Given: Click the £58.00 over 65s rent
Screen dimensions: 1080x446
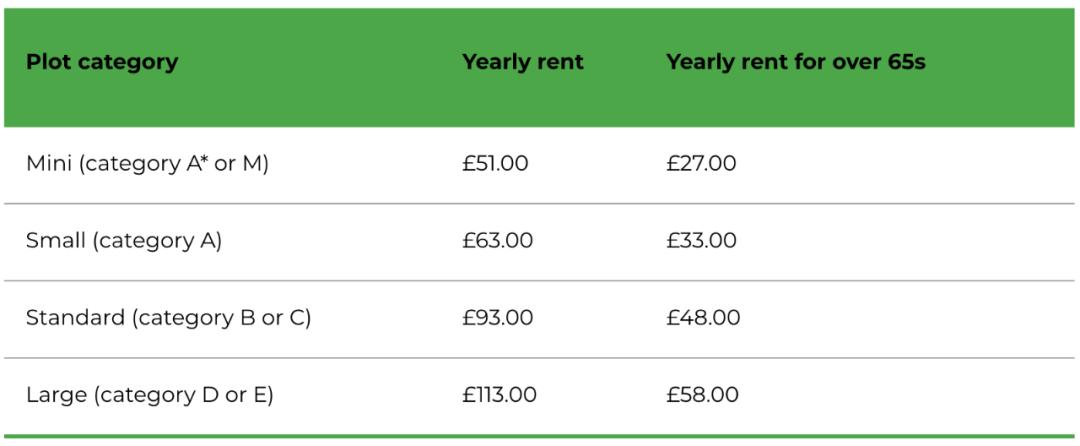Looking at the screenshot, I should [702, 395].
